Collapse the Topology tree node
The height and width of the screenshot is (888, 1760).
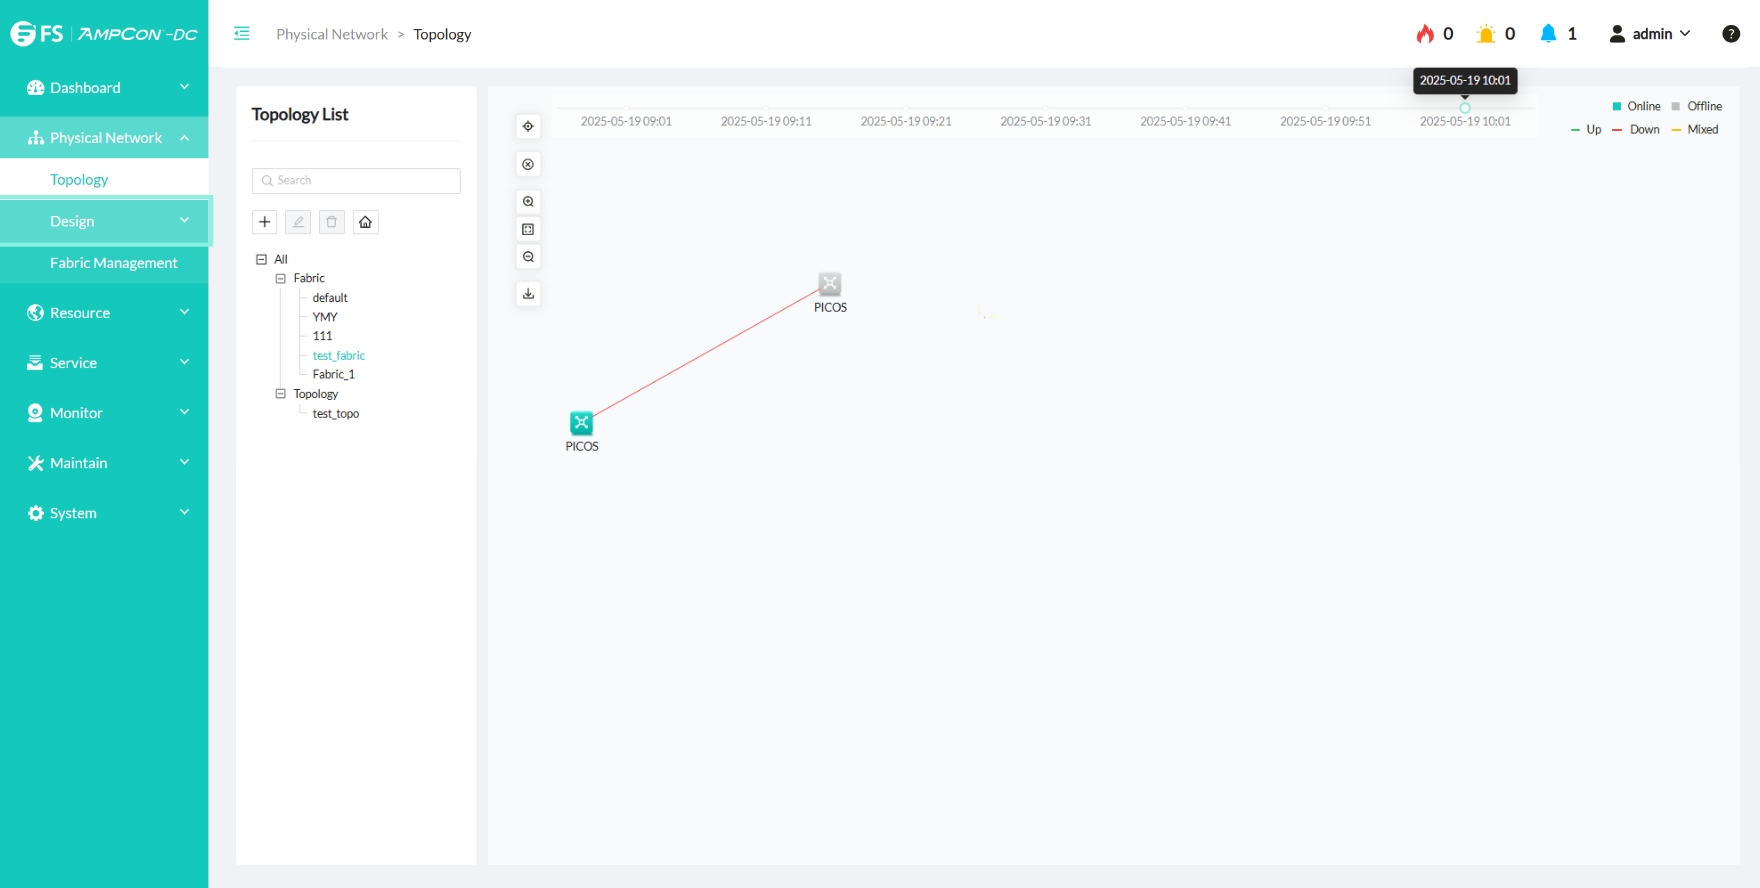[281, 394]
